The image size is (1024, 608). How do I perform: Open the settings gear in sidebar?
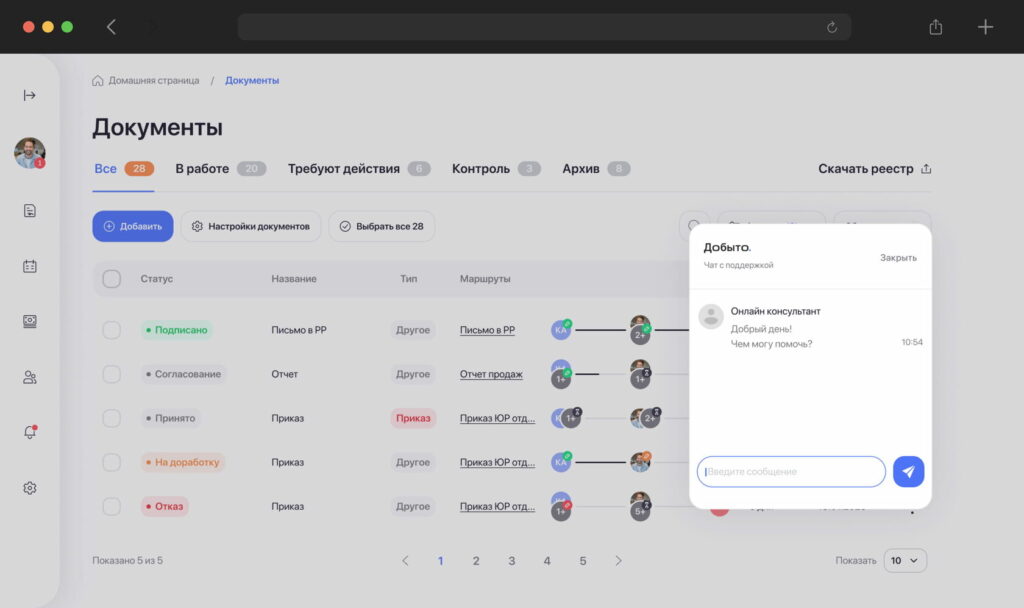coord(30,488)
